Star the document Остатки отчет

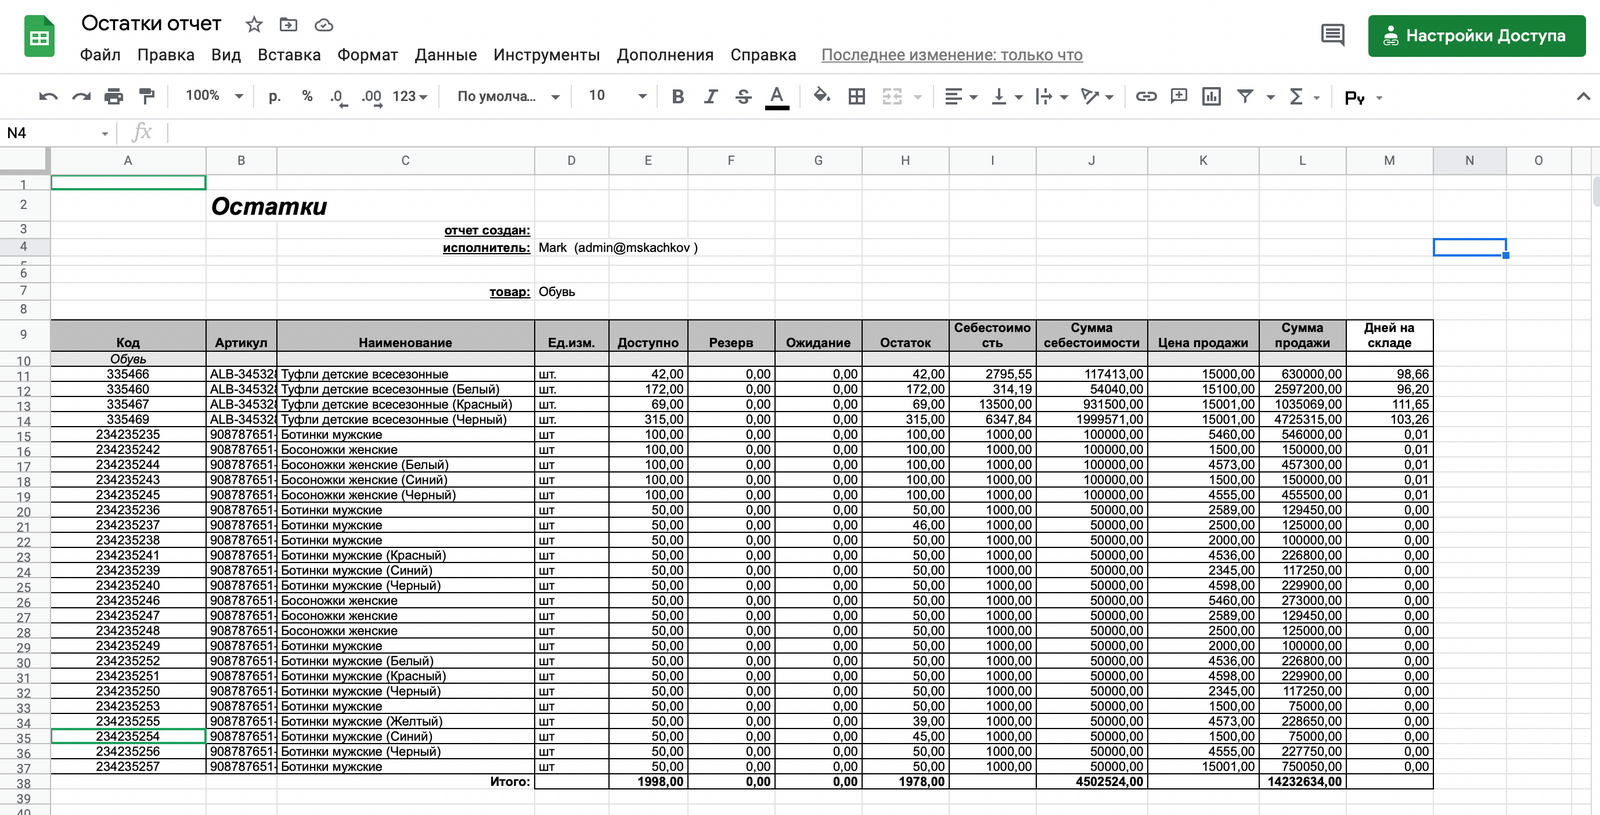(254, 24)
